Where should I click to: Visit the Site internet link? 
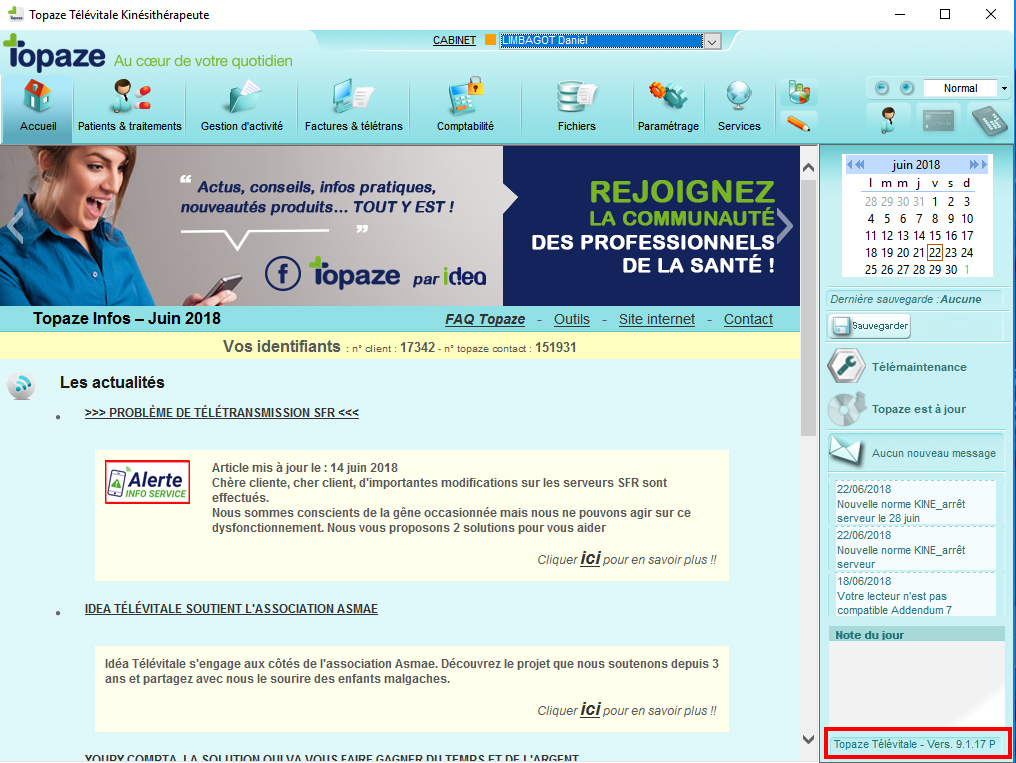point(656,319)
